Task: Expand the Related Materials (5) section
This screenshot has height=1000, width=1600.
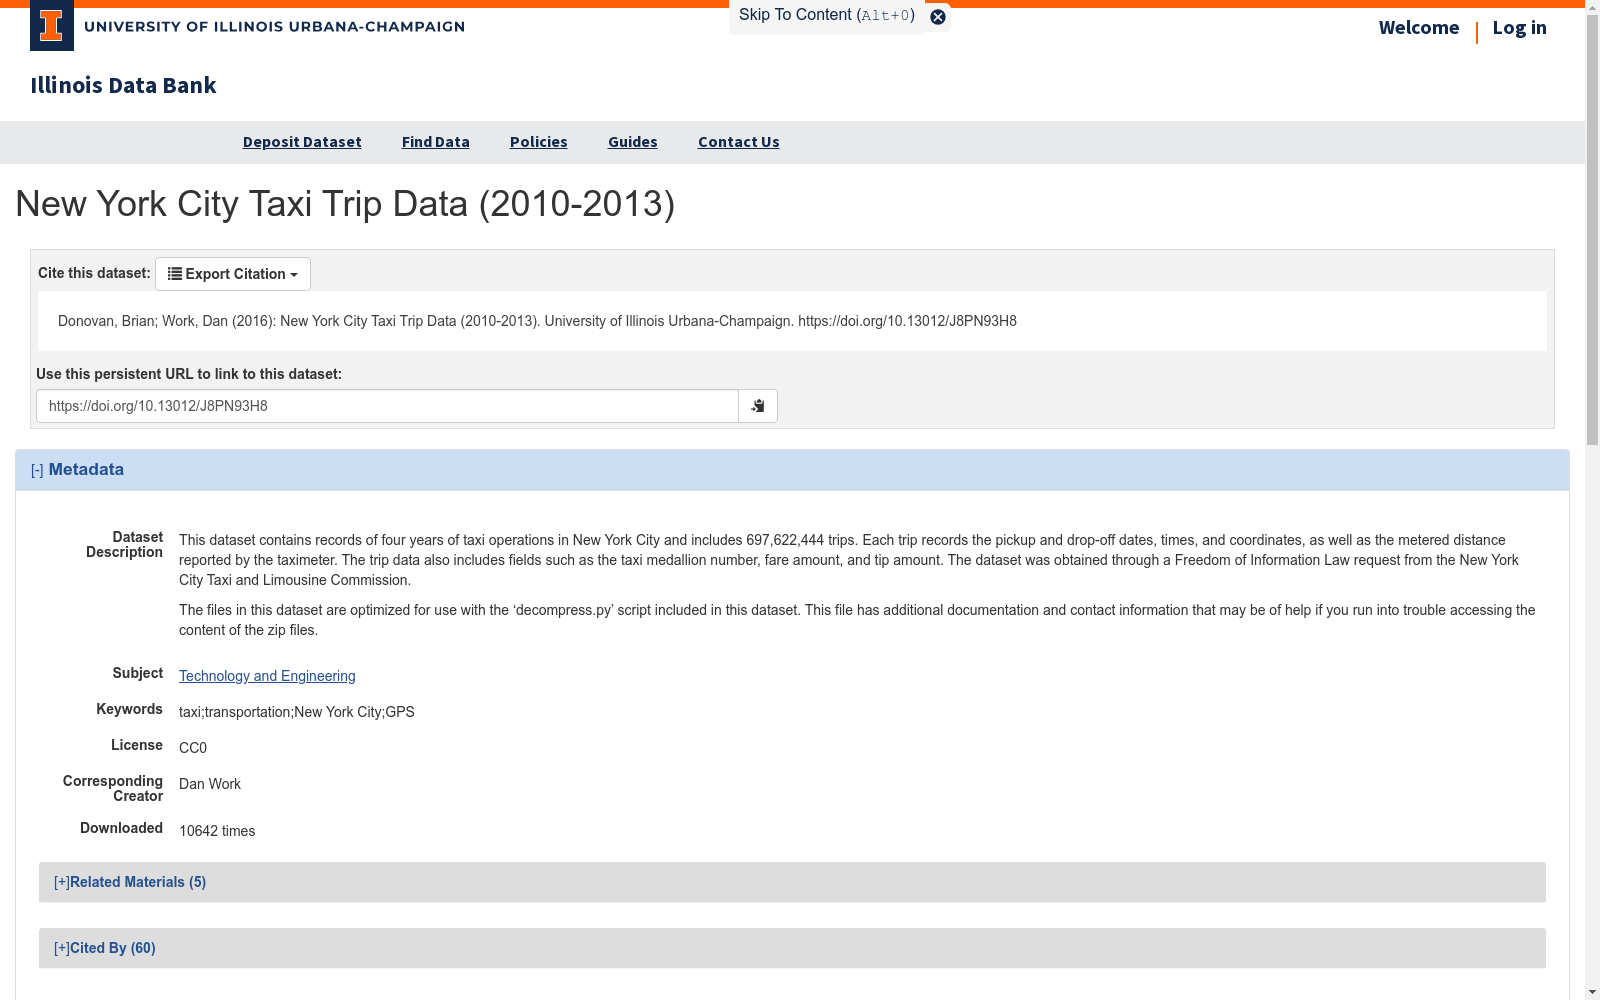Action: [130, 882]
